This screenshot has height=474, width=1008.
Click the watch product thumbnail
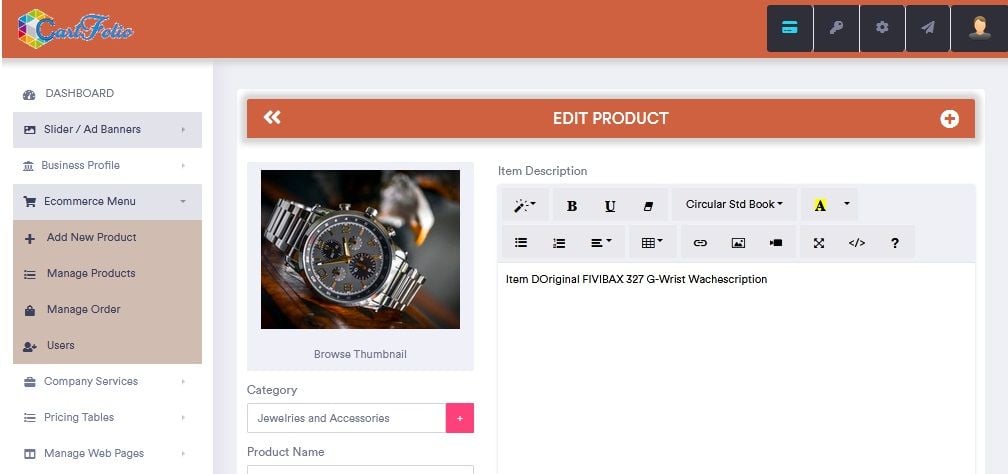(360, 250)
